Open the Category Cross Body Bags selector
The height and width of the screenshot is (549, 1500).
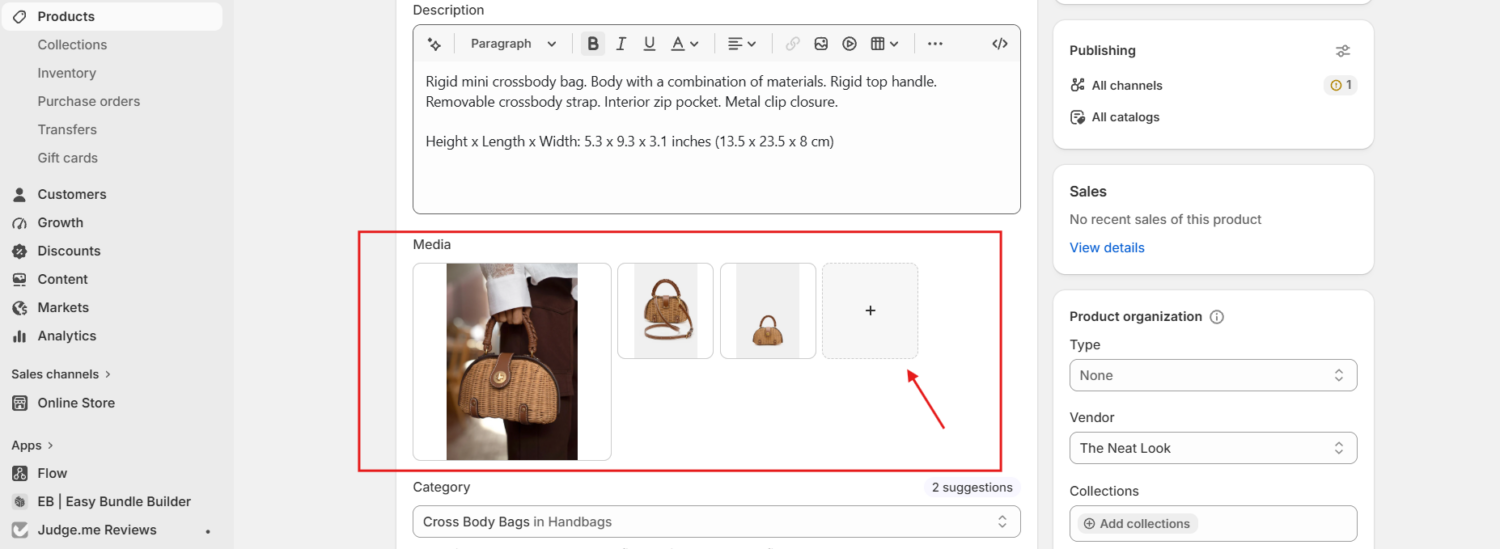tap(716, 522)
